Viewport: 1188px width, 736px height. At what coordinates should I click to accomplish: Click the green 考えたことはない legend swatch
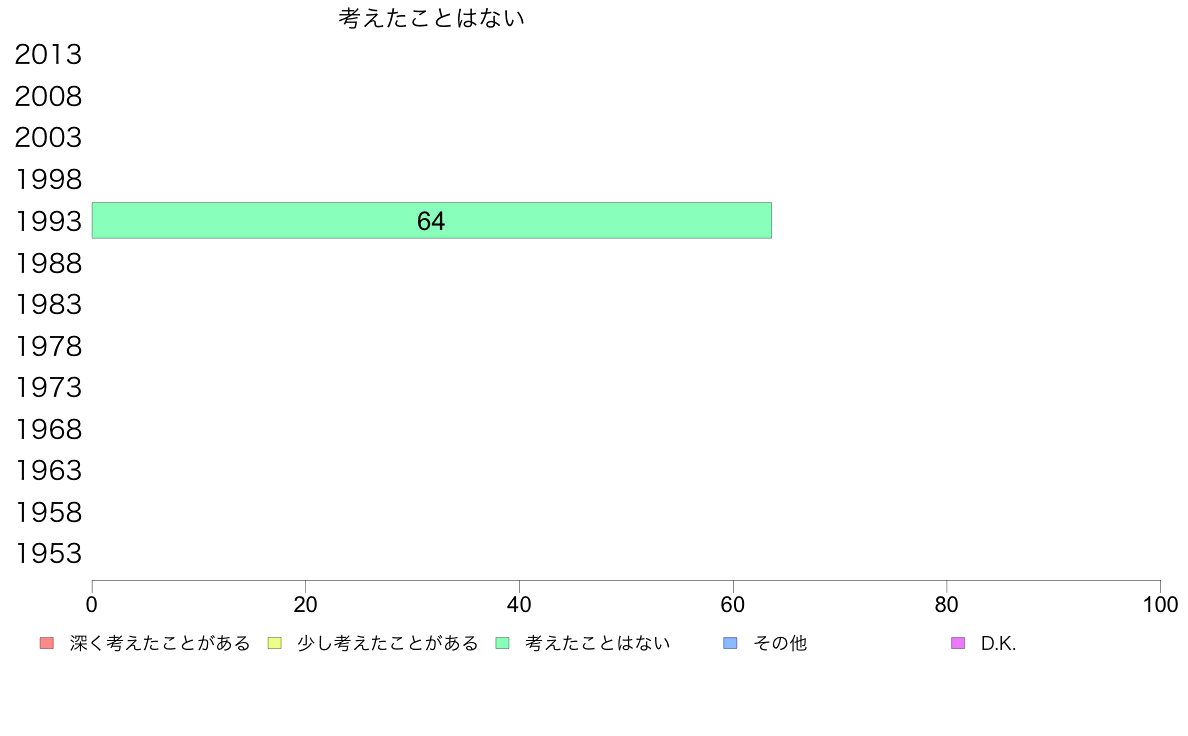point(502,643)
